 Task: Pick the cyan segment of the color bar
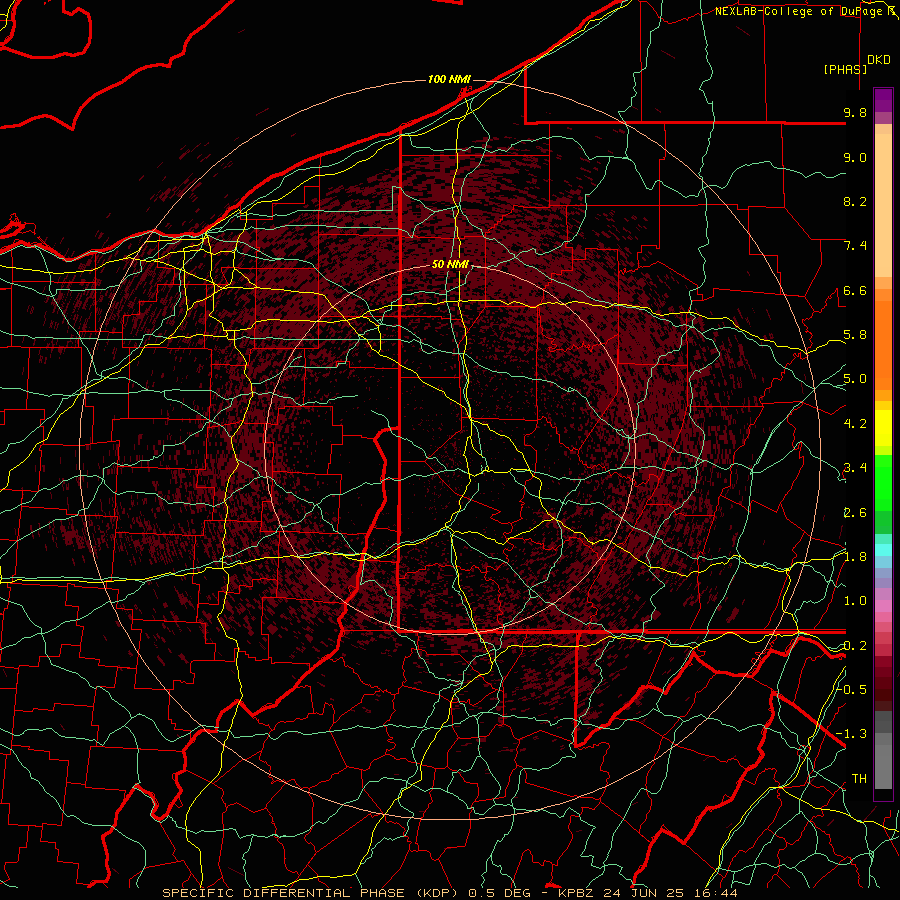pos(883,550)
